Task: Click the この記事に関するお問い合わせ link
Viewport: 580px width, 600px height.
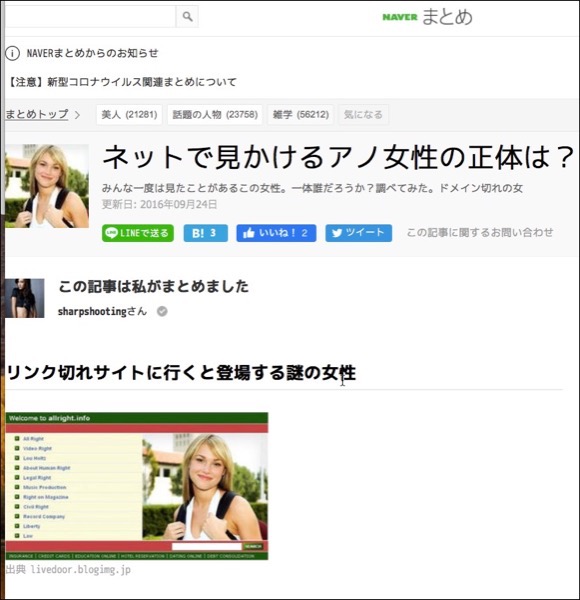Action: point(480,233)
